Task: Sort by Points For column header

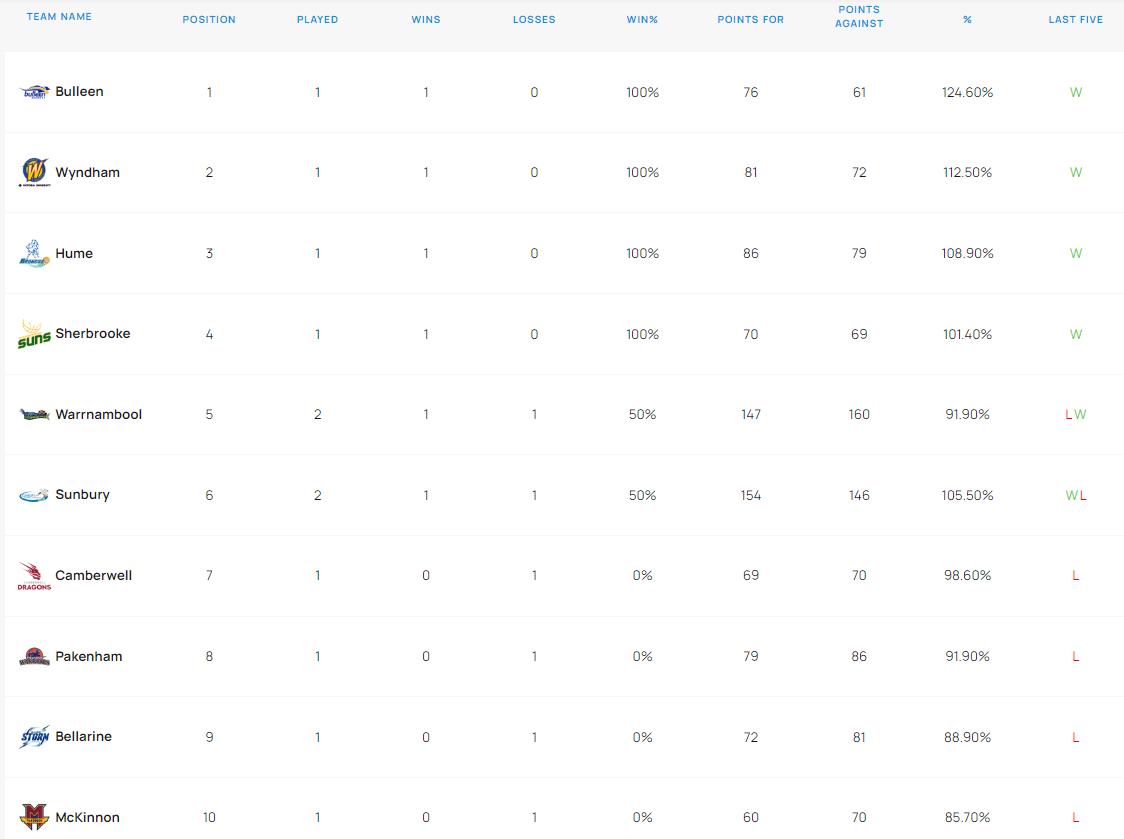Action: tap(751, 19)
